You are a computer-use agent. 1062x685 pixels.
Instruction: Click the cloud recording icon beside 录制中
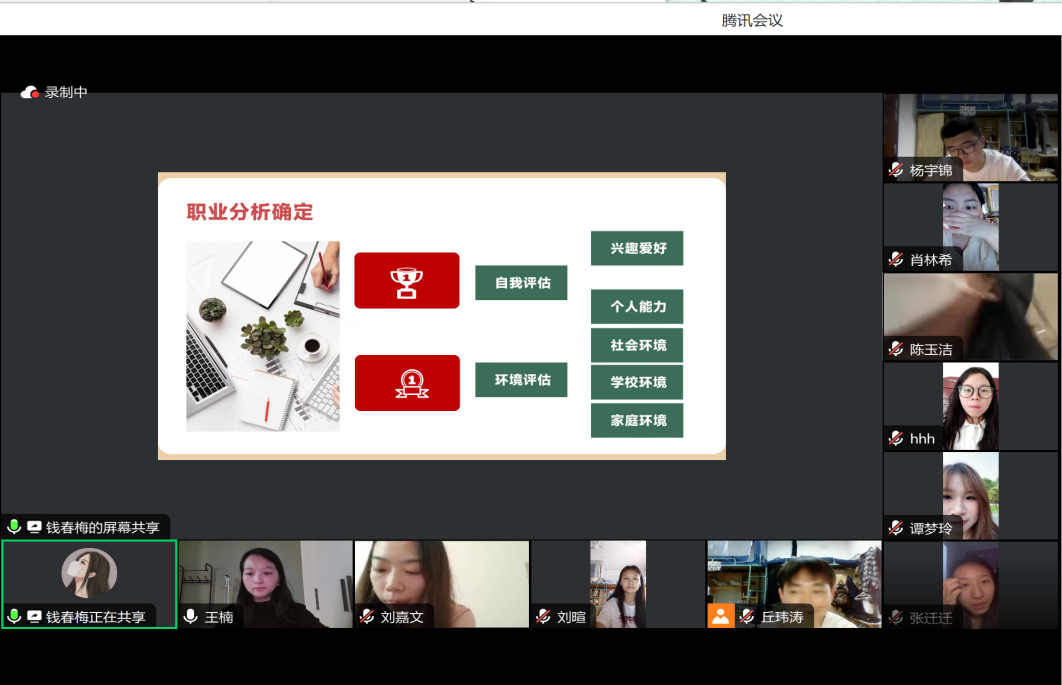pyautogui.click(x=30, y=92)
